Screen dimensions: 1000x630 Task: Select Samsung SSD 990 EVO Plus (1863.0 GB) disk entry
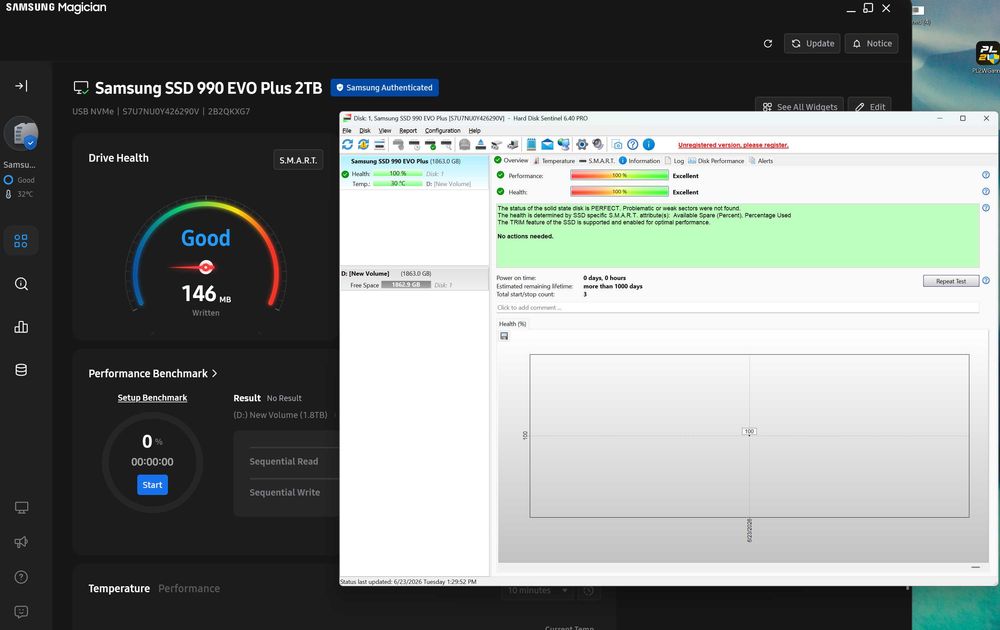[415, 172]
